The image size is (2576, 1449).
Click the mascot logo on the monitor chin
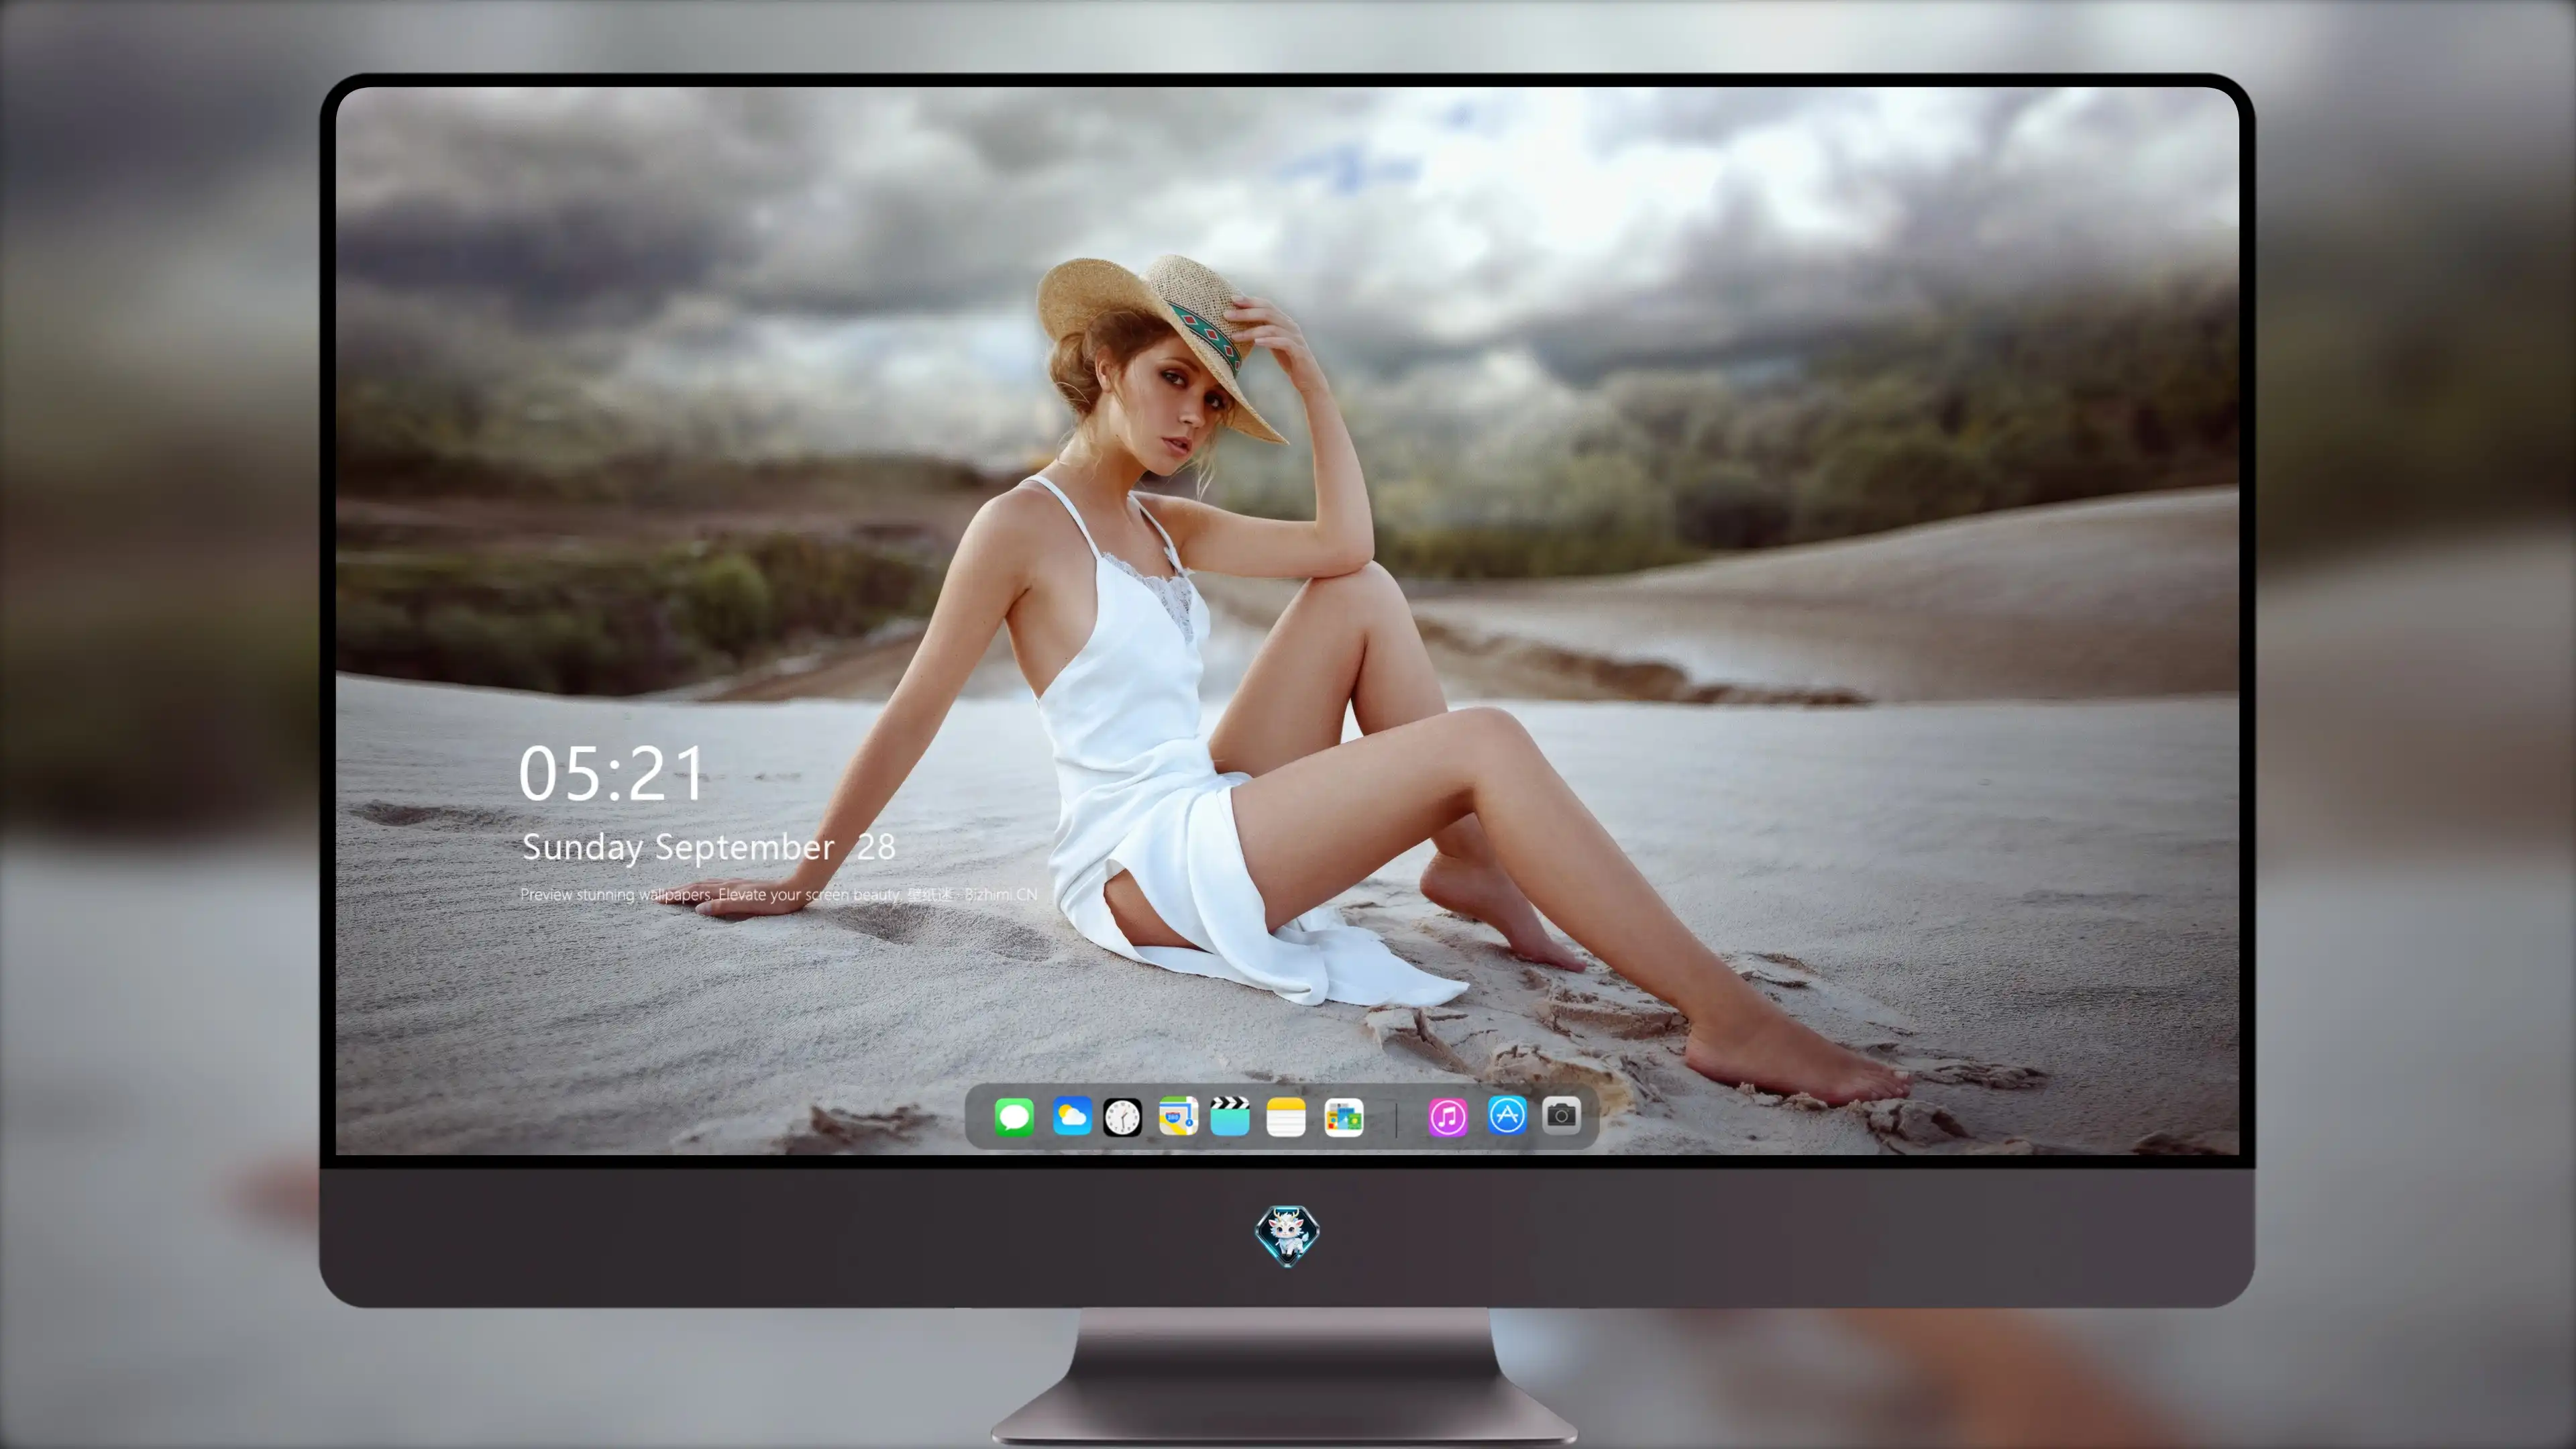1287,1235
